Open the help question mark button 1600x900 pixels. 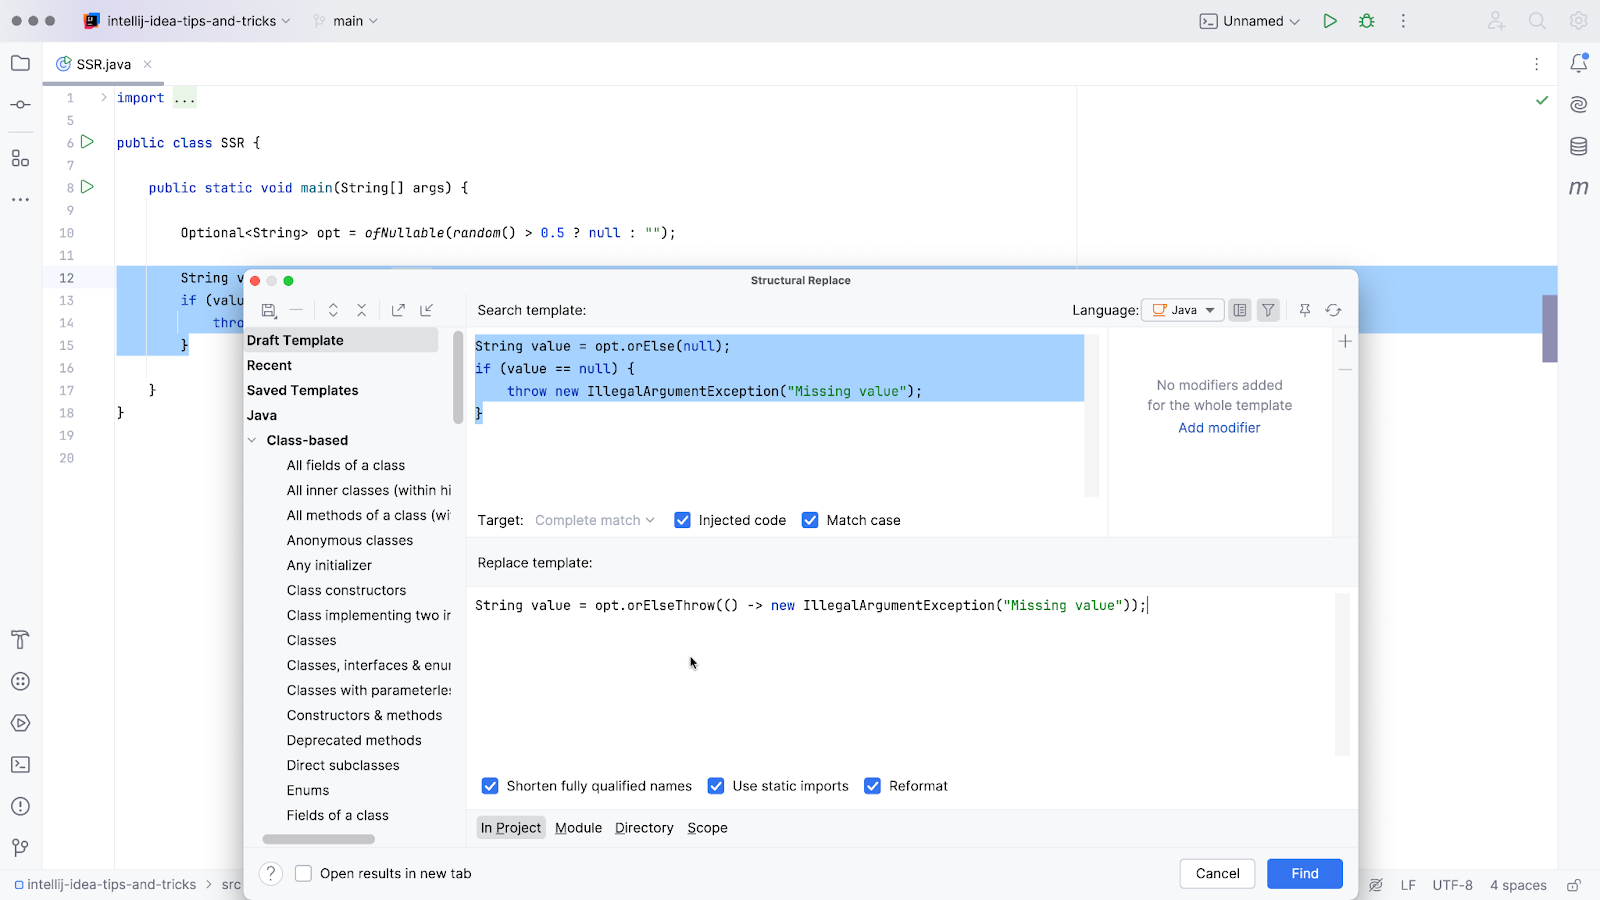271,873
